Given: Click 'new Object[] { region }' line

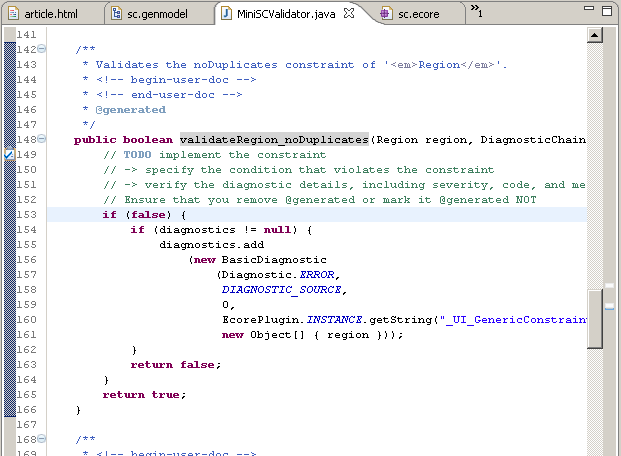Looking at the screenshot, I should click(312, 335).
